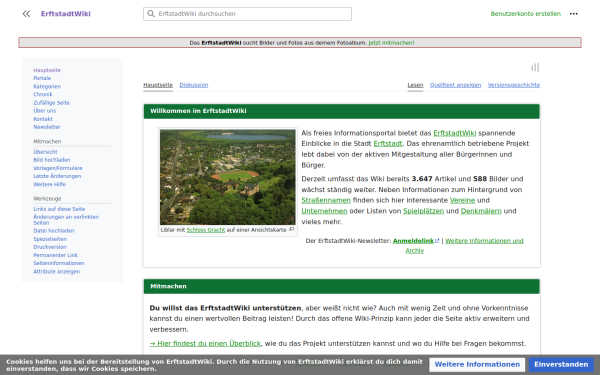The image size is (600, 375).
Task: Open Spezialseiten link
Action: (x=50, y=239)
